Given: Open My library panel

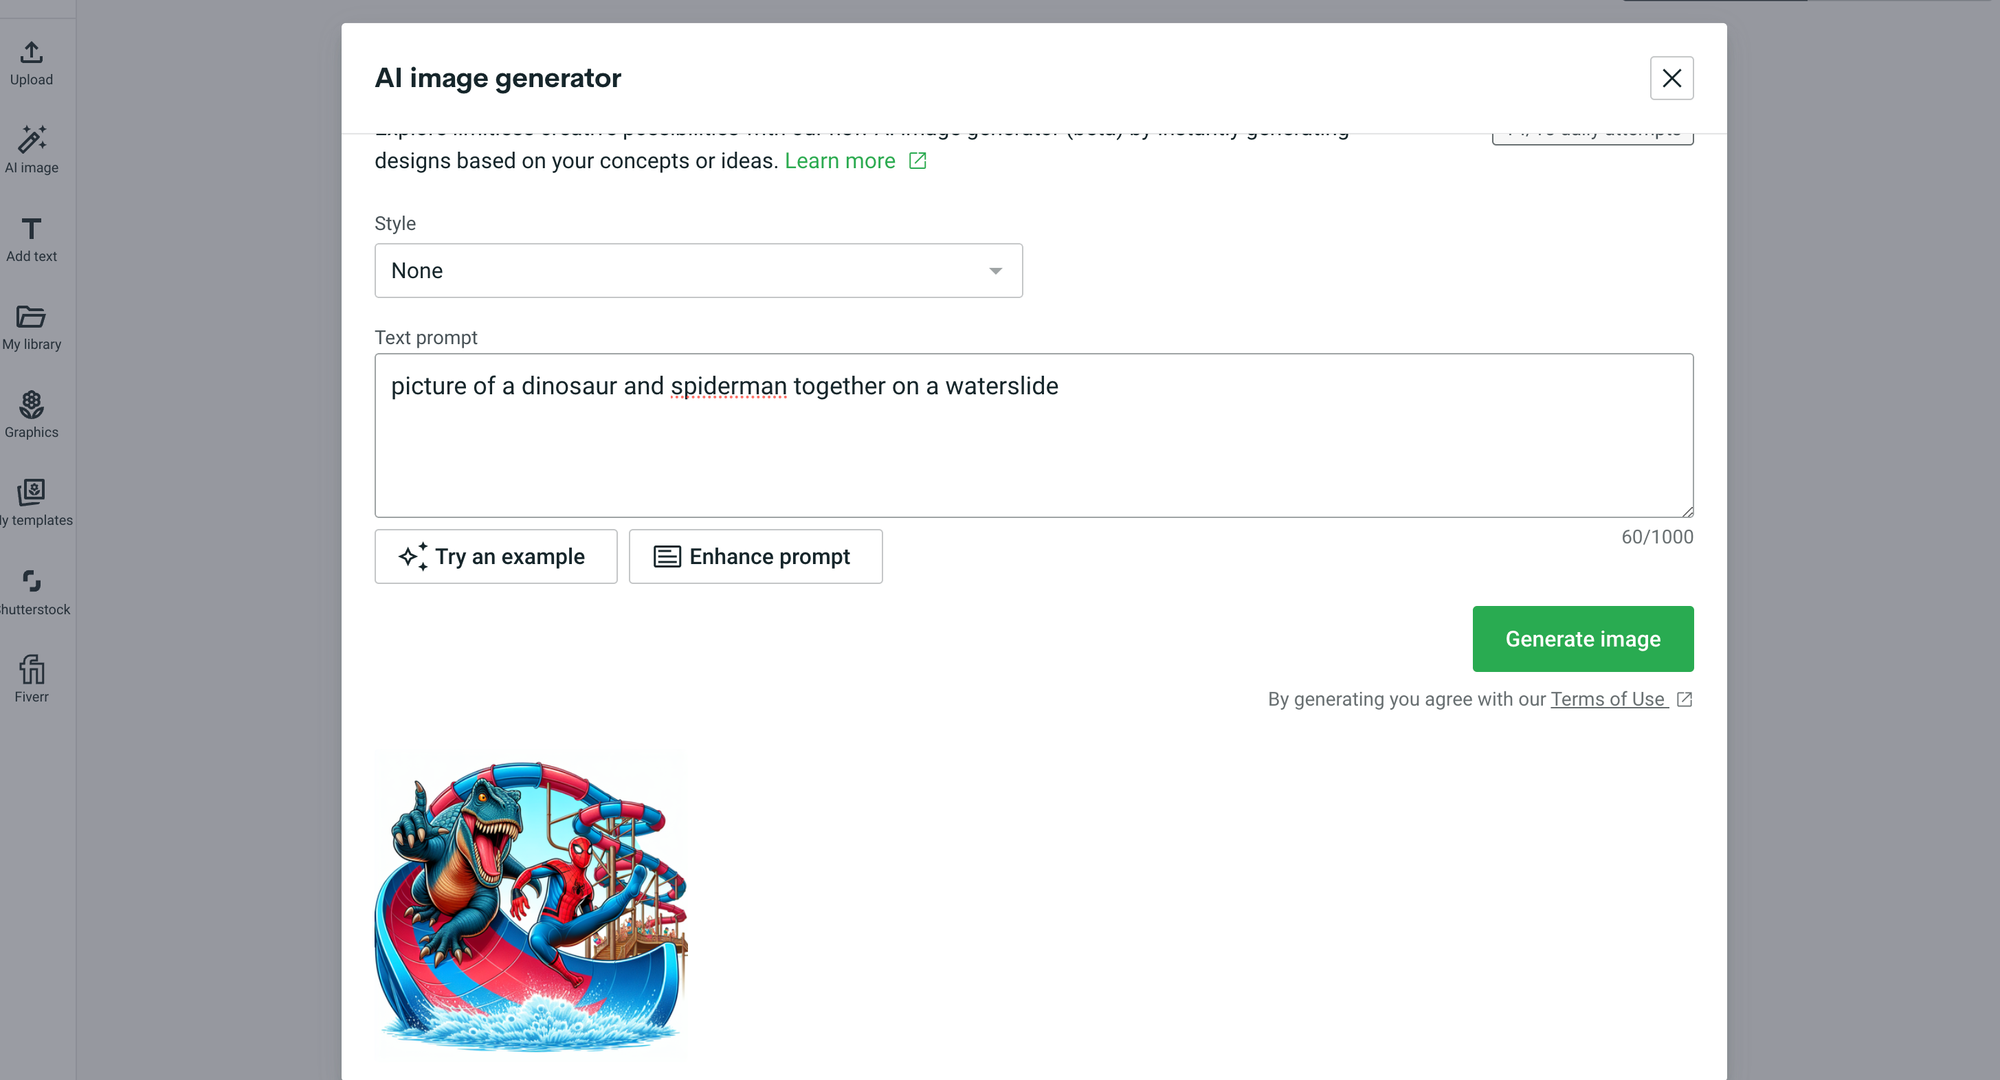Looking at the screenshot, I should point(31,326).
